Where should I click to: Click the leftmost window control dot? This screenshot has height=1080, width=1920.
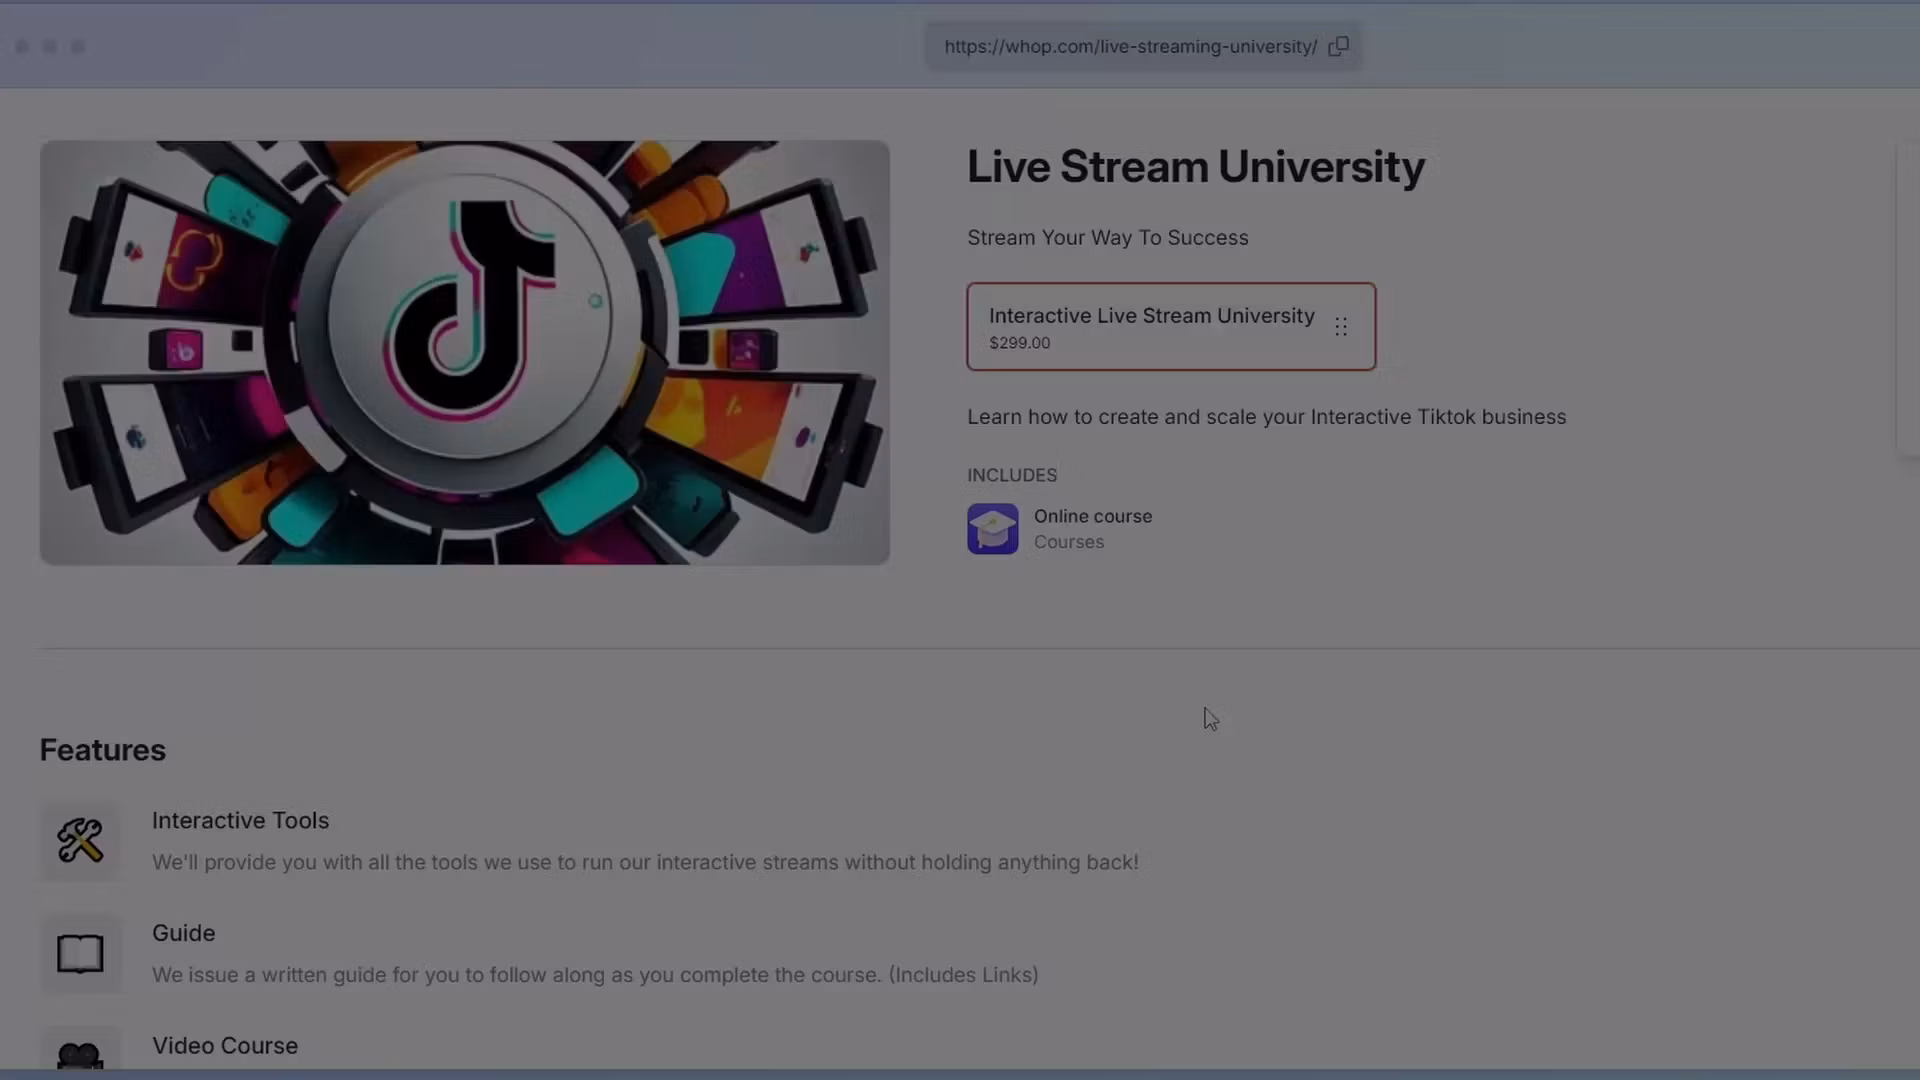[x=22, y=46]
